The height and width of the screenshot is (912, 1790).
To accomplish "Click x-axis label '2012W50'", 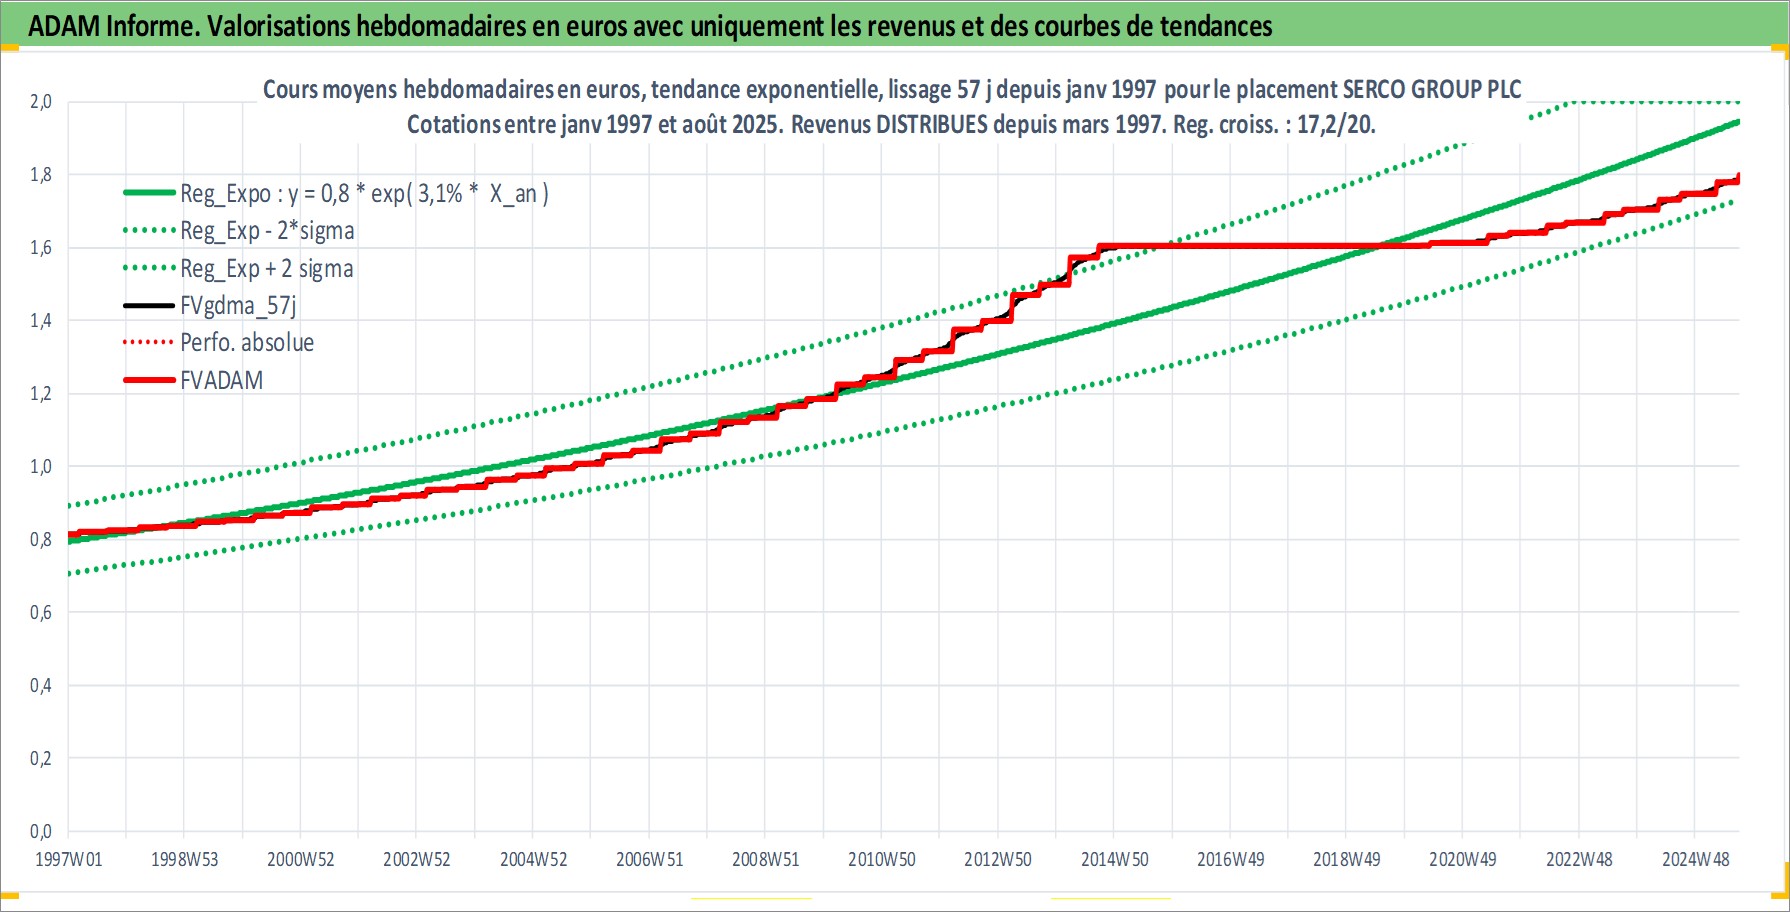I will click(x=997, y=859).
